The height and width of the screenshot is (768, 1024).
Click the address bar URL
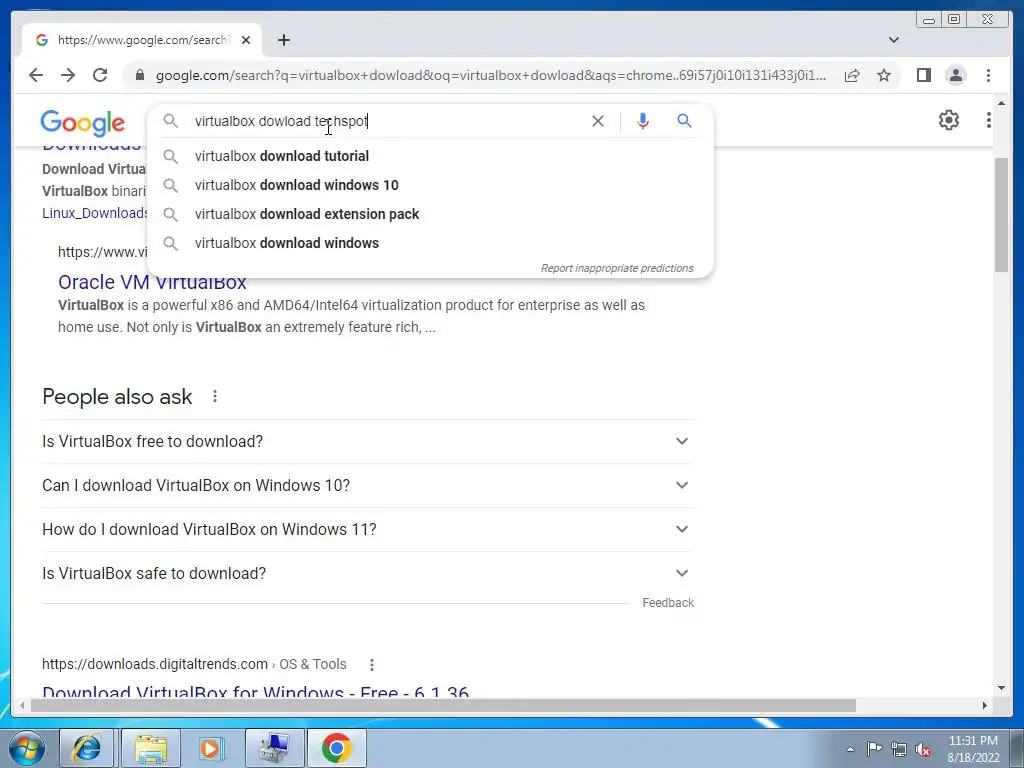click(x=490, y=75)
